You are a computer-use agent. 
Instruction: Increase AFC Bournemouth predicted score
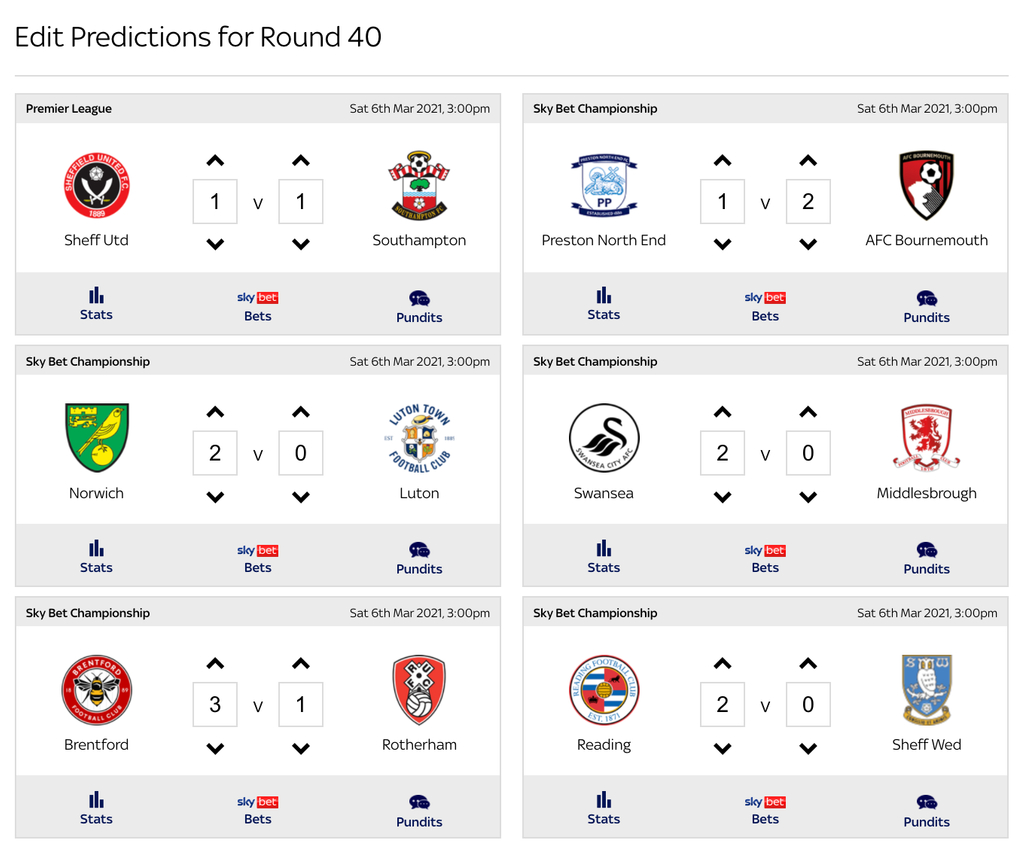pyautogui.click(x=808, y=161)
